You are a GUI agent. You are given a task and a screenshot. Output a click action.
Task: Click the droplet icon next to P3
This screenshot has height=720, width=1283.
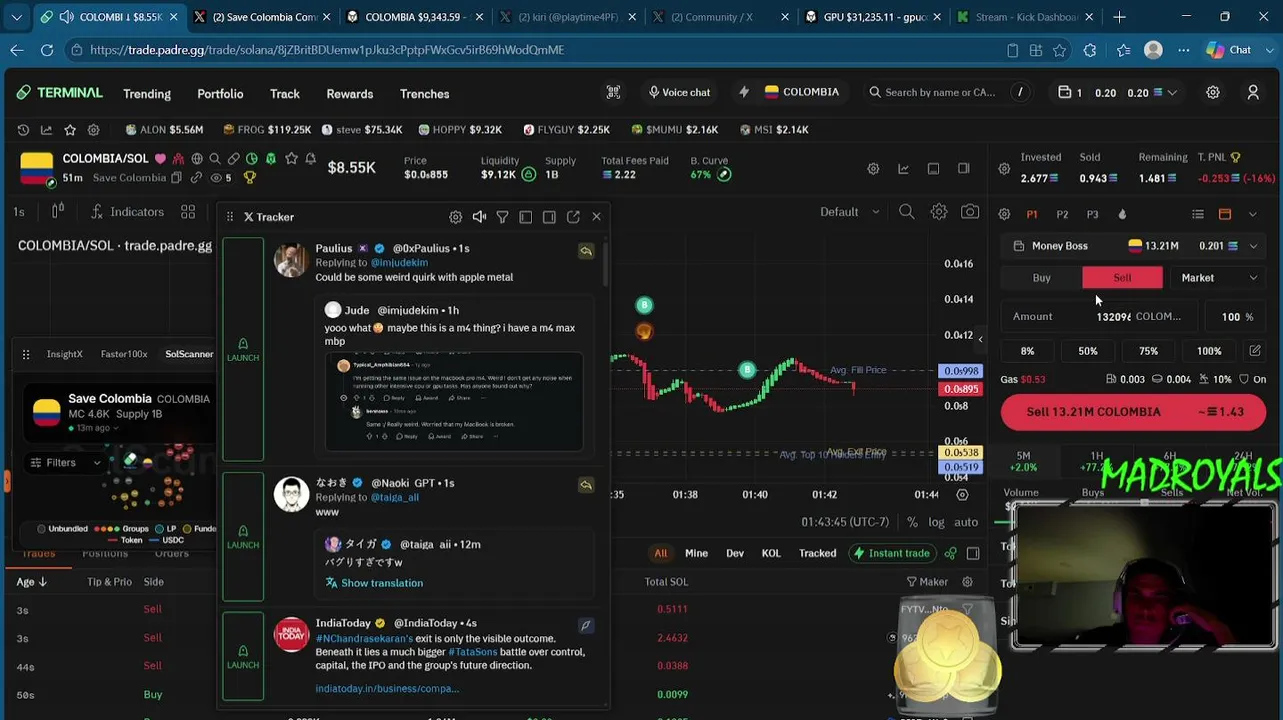click(x=1122, y=214)
